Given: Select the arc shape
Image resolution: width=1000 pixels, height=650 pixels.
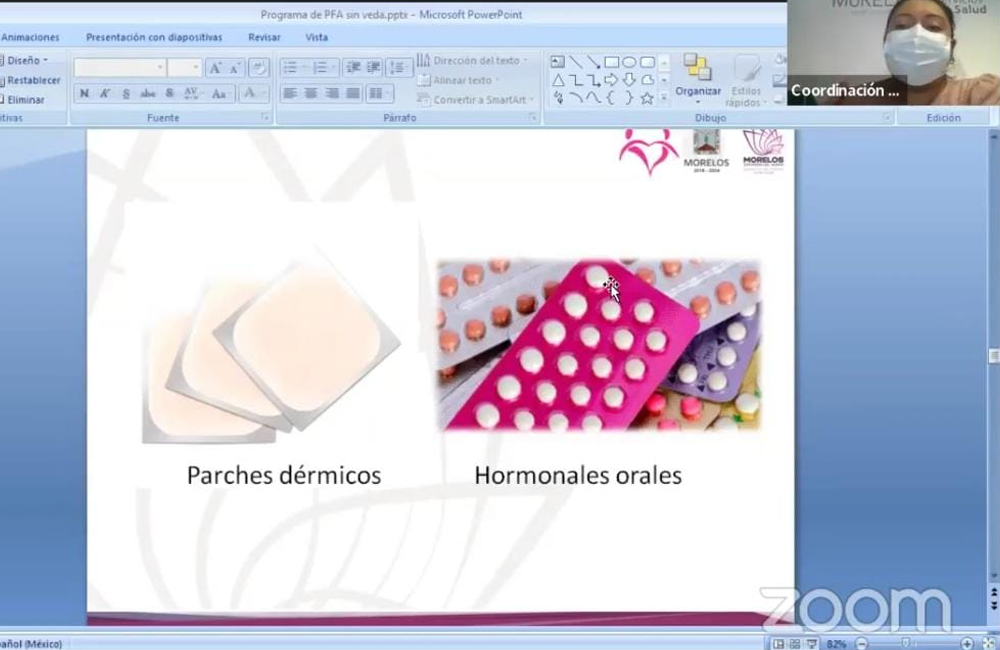Looking at the screenshot, I should coord(576,98).
